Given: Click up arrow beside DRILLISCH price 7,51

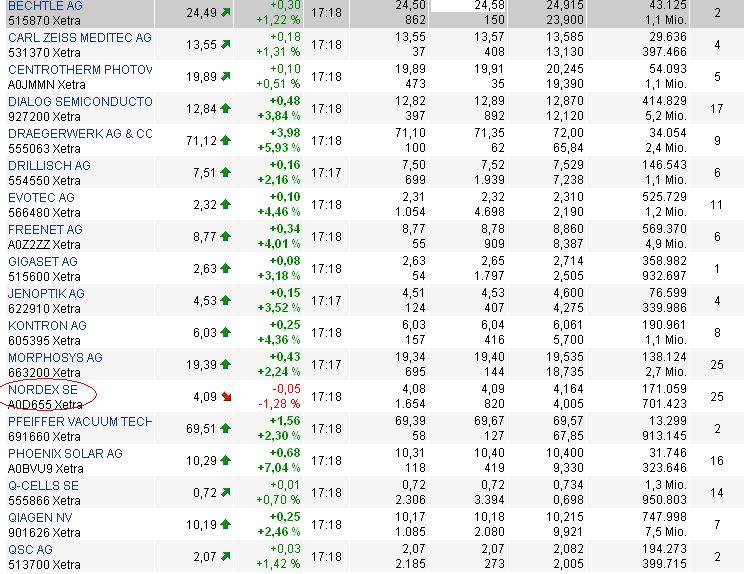Looking at the screenshot, I should [x=226, y=172].
